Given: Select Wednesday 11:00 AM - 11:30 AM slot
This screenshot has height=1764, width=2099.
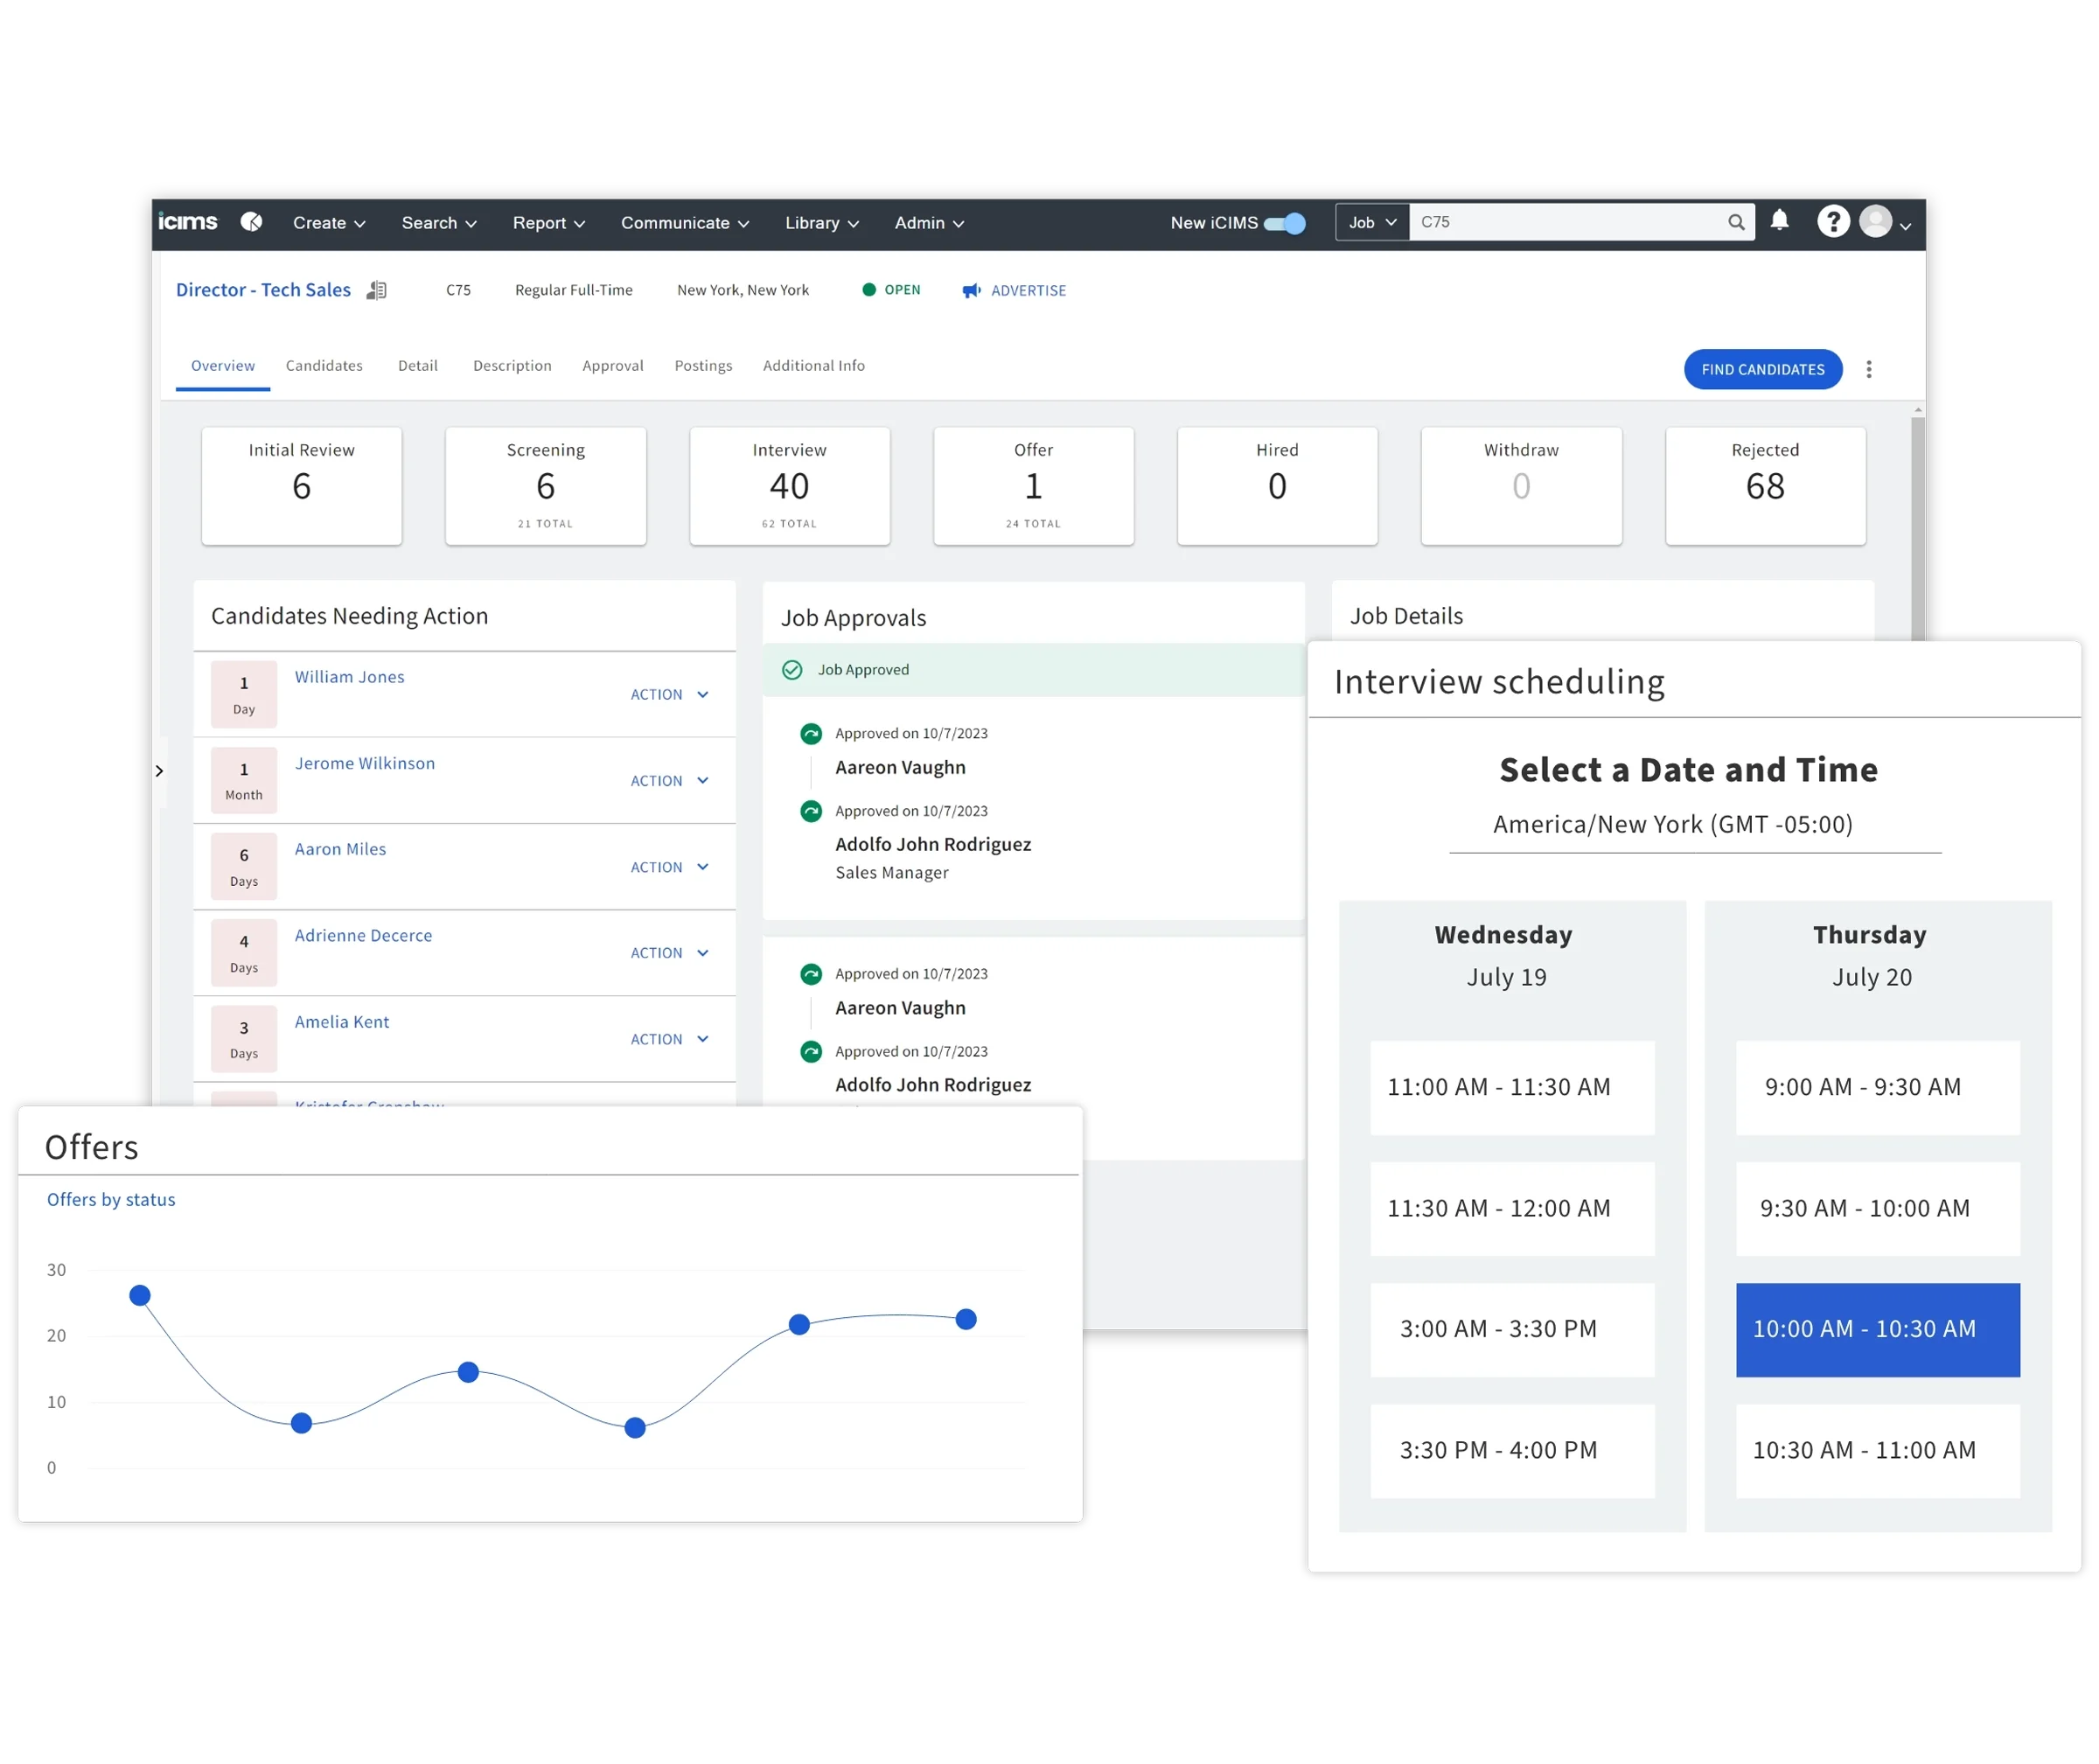Looking at the screenshot, I should pos(1511,1087).
